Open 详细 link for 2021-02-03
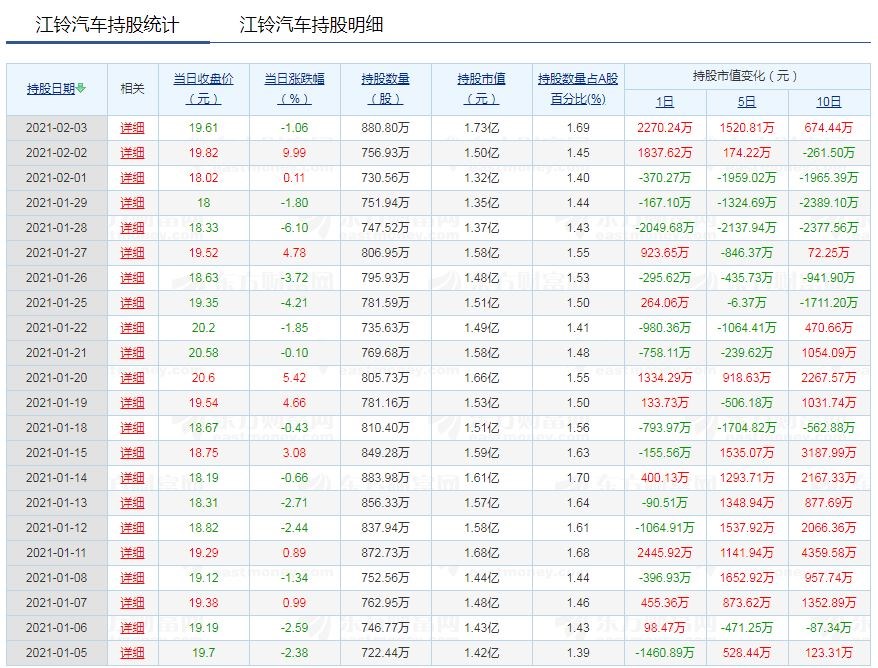Image resolution: width=878 pixels, height=668 pixels. 132,128
